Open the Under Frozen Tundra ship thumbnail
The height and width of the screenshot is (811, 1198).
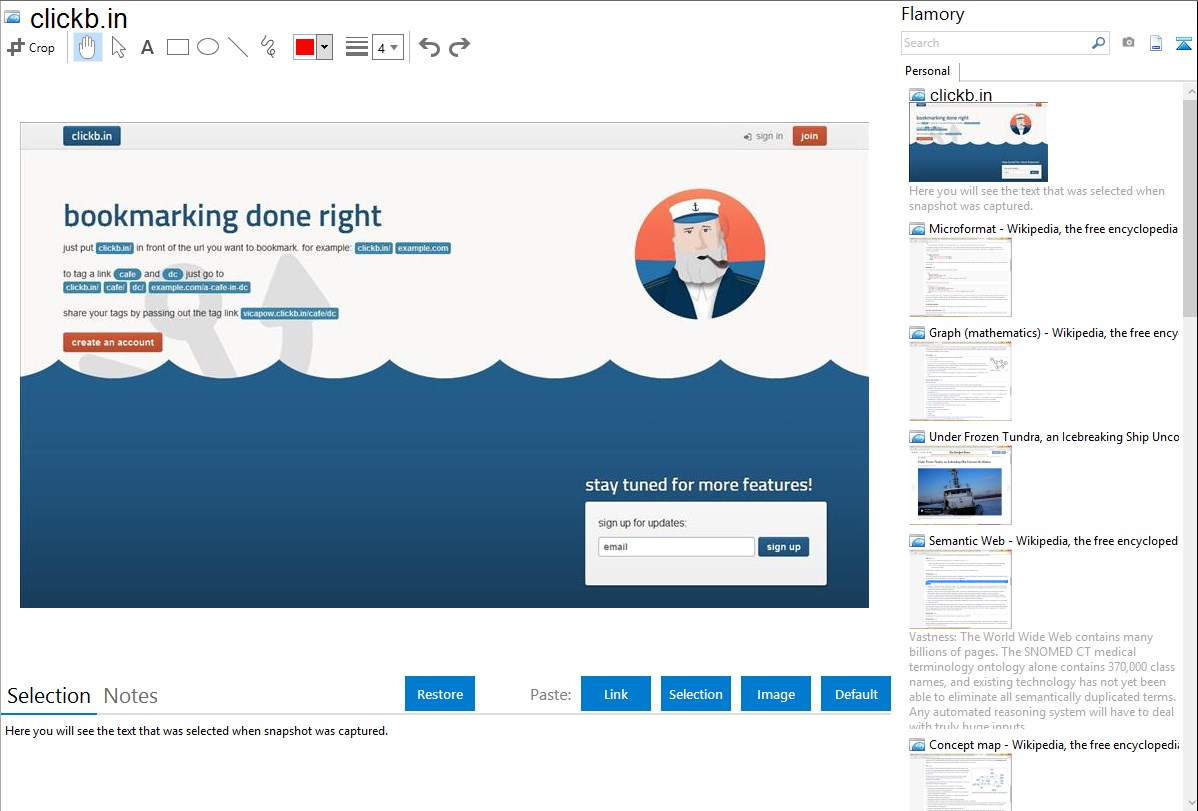(960, 485)
